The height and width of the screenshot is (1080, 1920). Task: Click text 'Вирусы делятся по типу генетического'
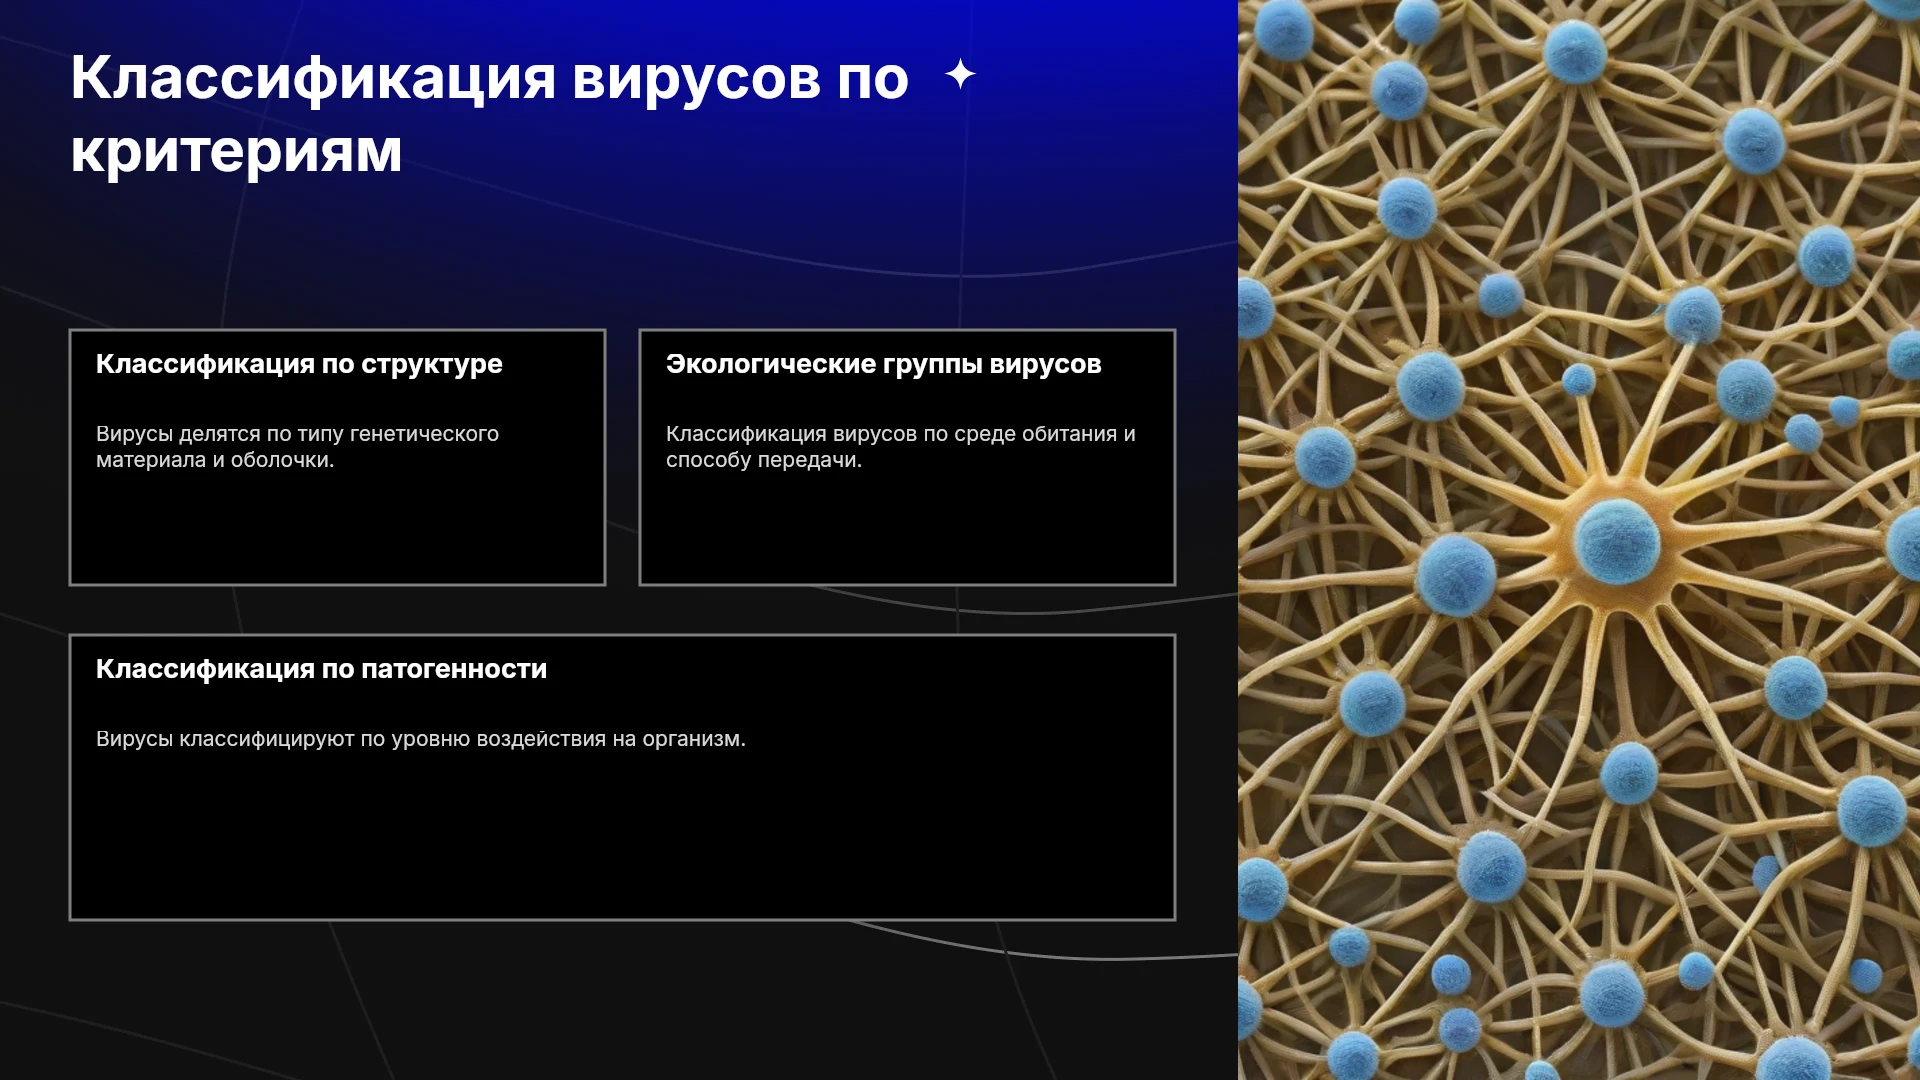297,434
